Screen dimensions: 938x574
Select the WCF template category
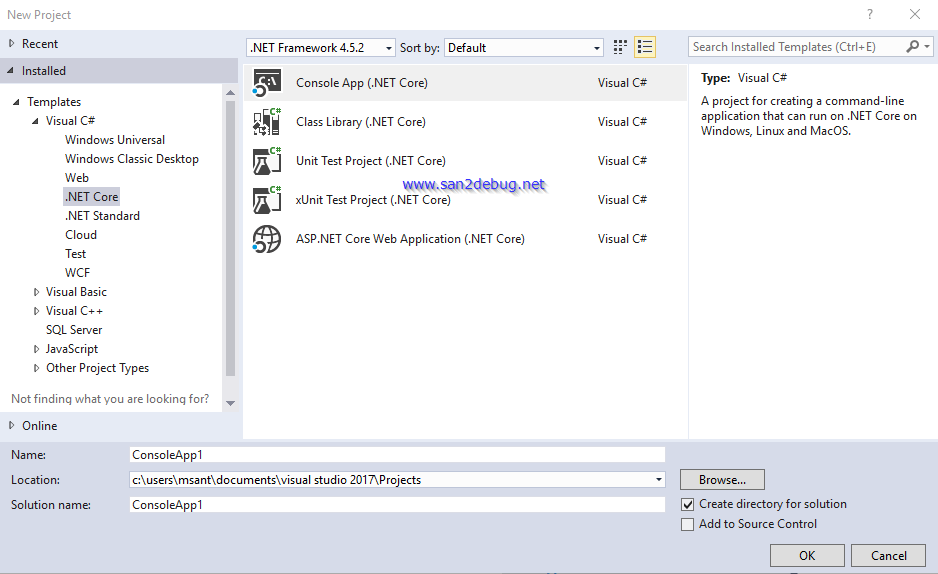click(x=77, y=273)
